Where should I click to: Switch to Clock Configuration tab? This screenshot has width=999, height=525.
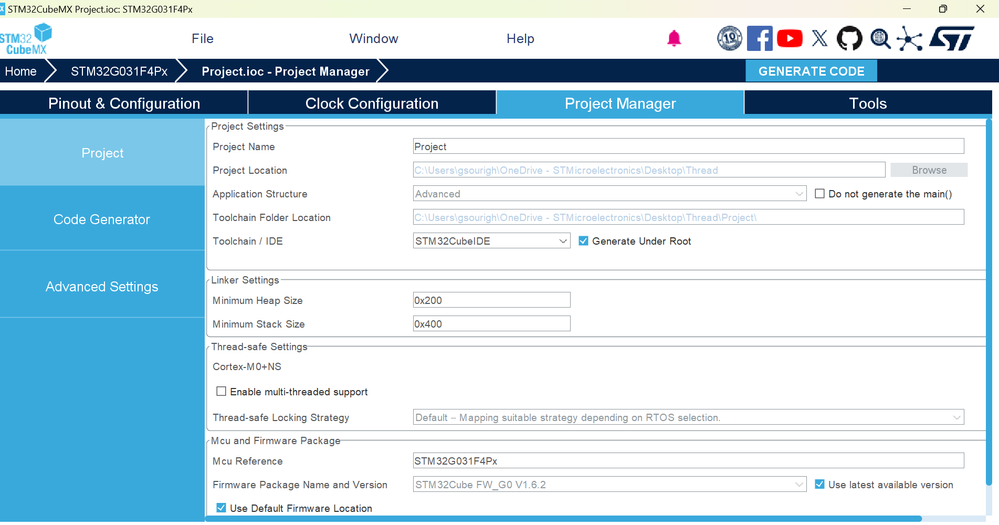click(372, 103)
